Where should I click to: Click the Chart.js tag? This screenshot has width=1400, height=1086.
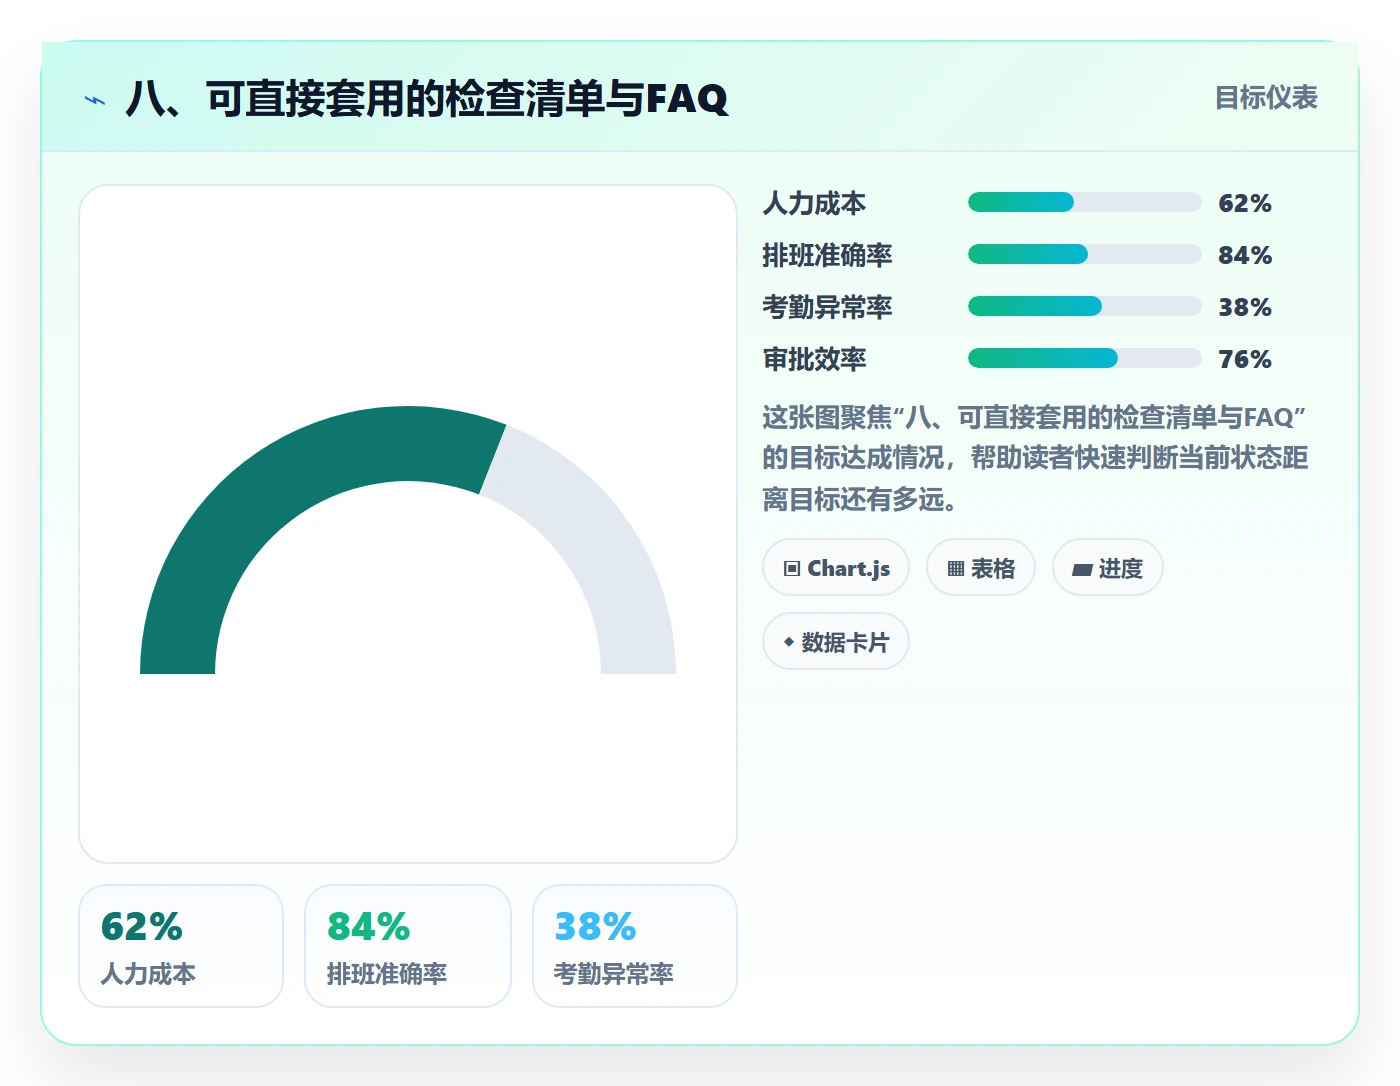pos(836,568)
